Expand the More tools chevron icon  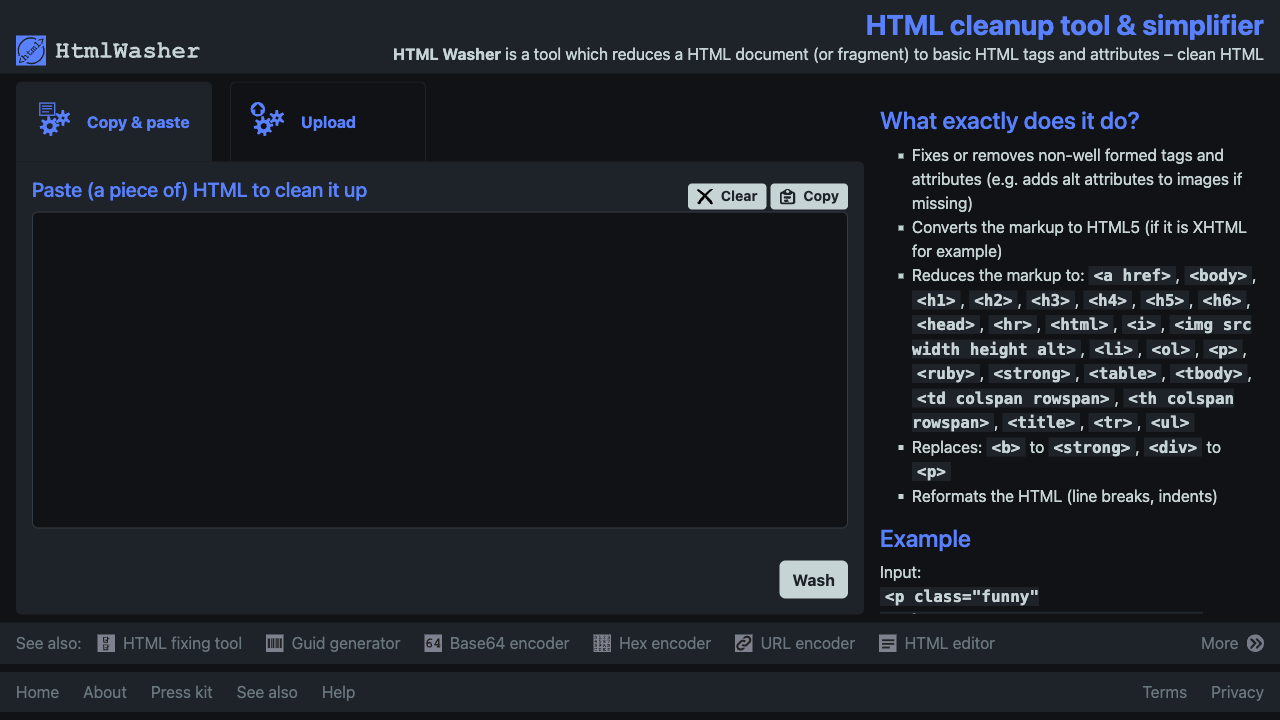click(1256, 643)
